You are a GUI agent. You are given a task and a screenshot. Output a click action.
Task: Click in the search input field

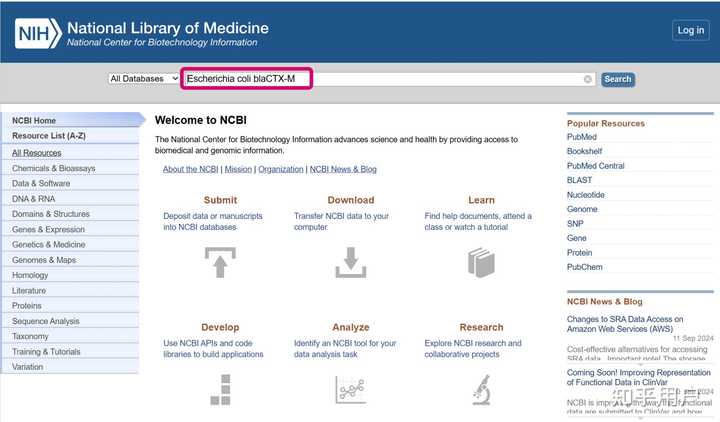[x=380, y=79]
